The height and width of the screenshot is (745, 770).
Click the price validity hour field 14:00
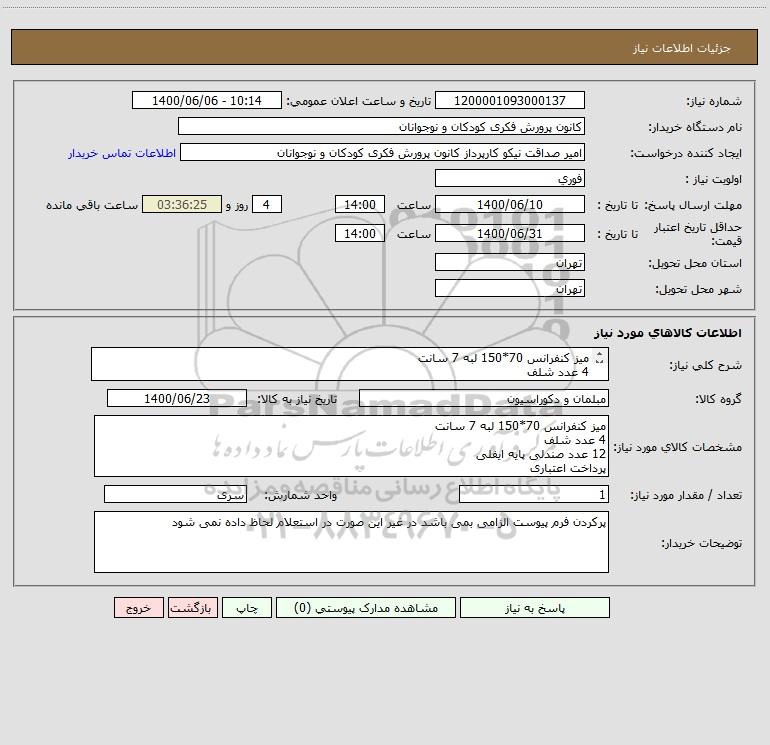click(x=359, y=233)
